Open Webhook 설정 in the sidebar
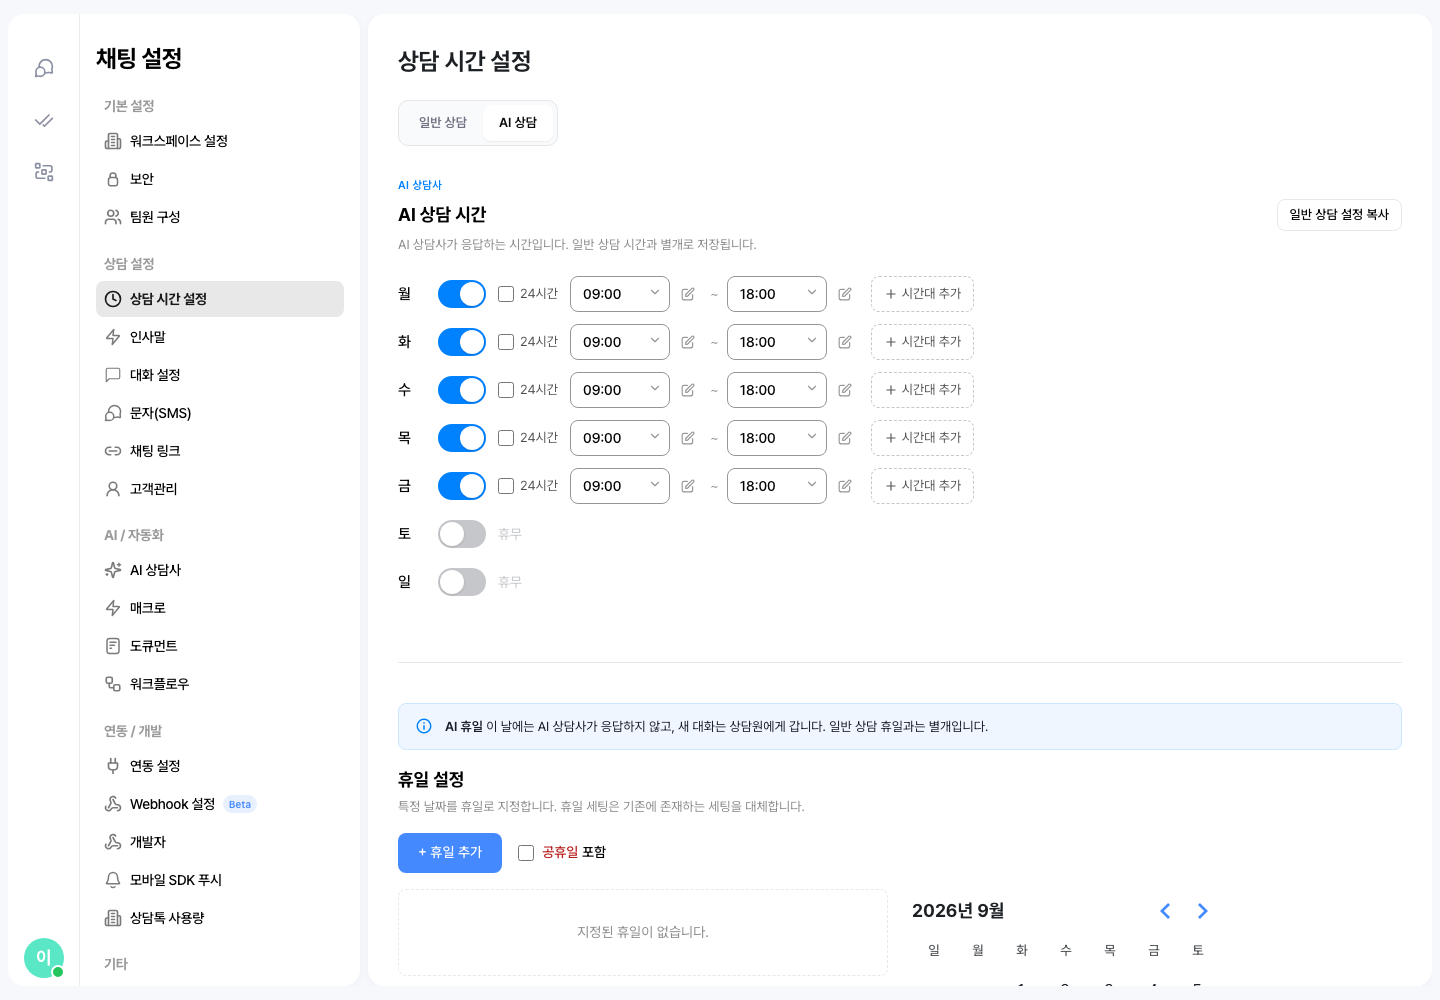The image size is (1440, 1000). click(220, 804)
